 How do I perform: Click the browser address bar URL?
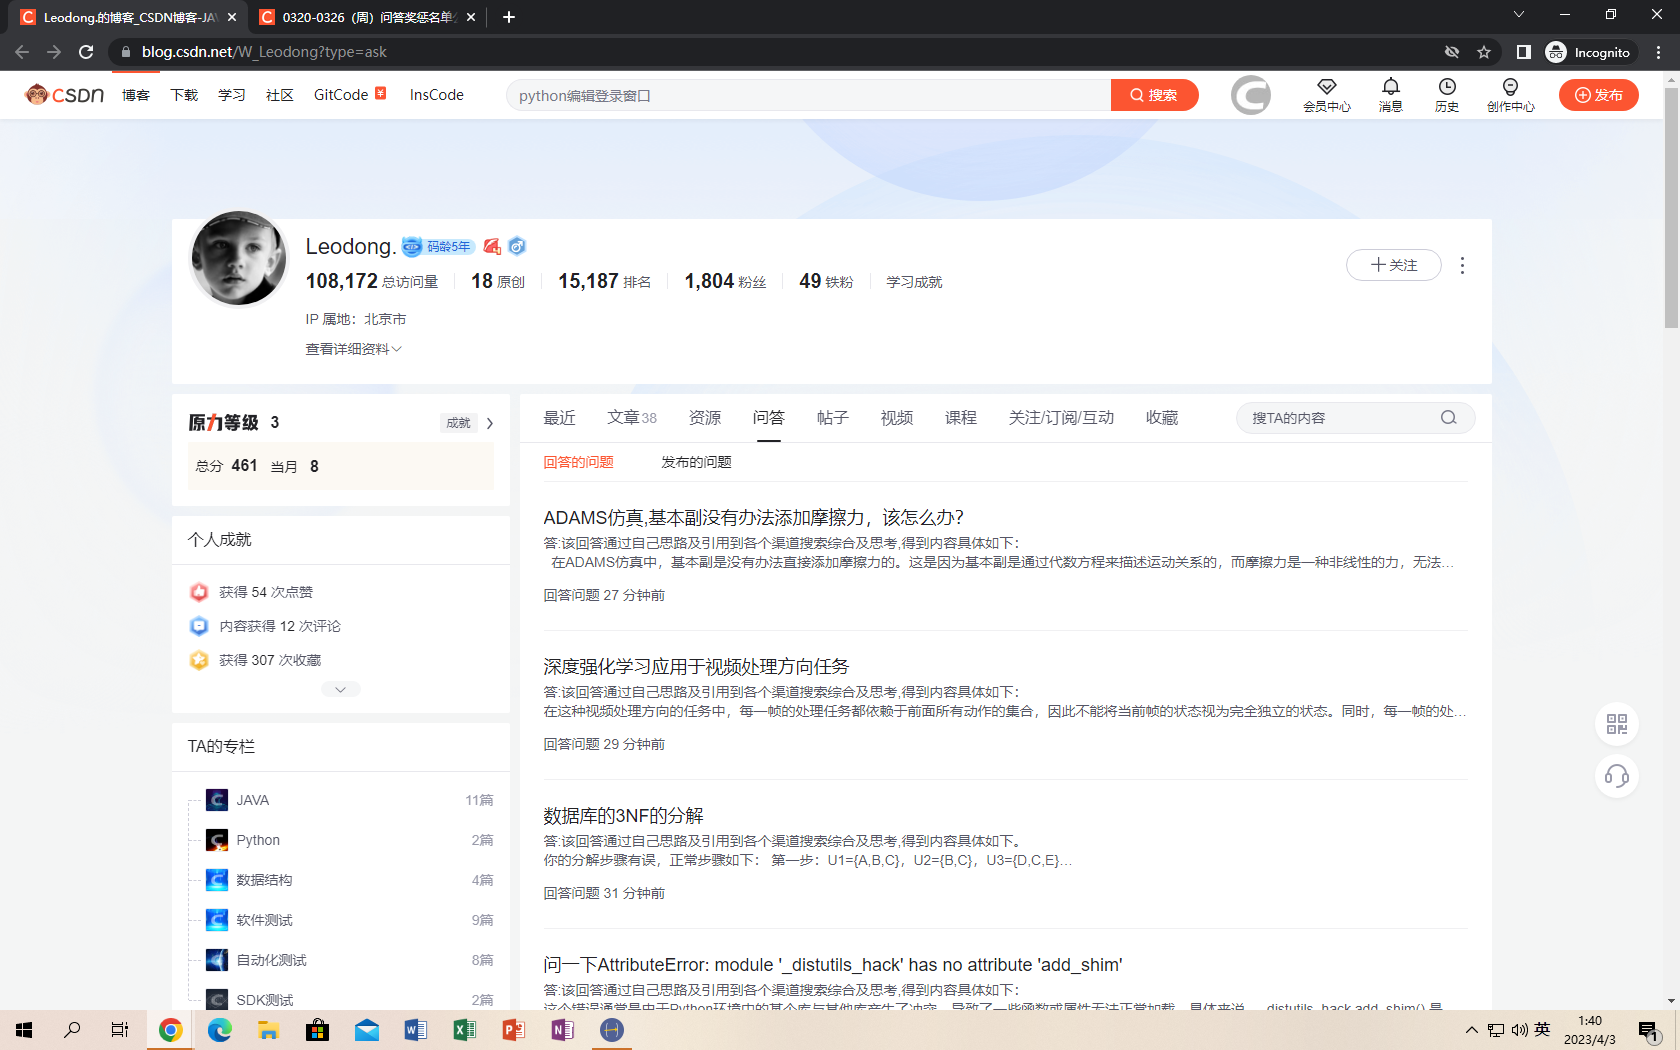(x=264, y=52)
